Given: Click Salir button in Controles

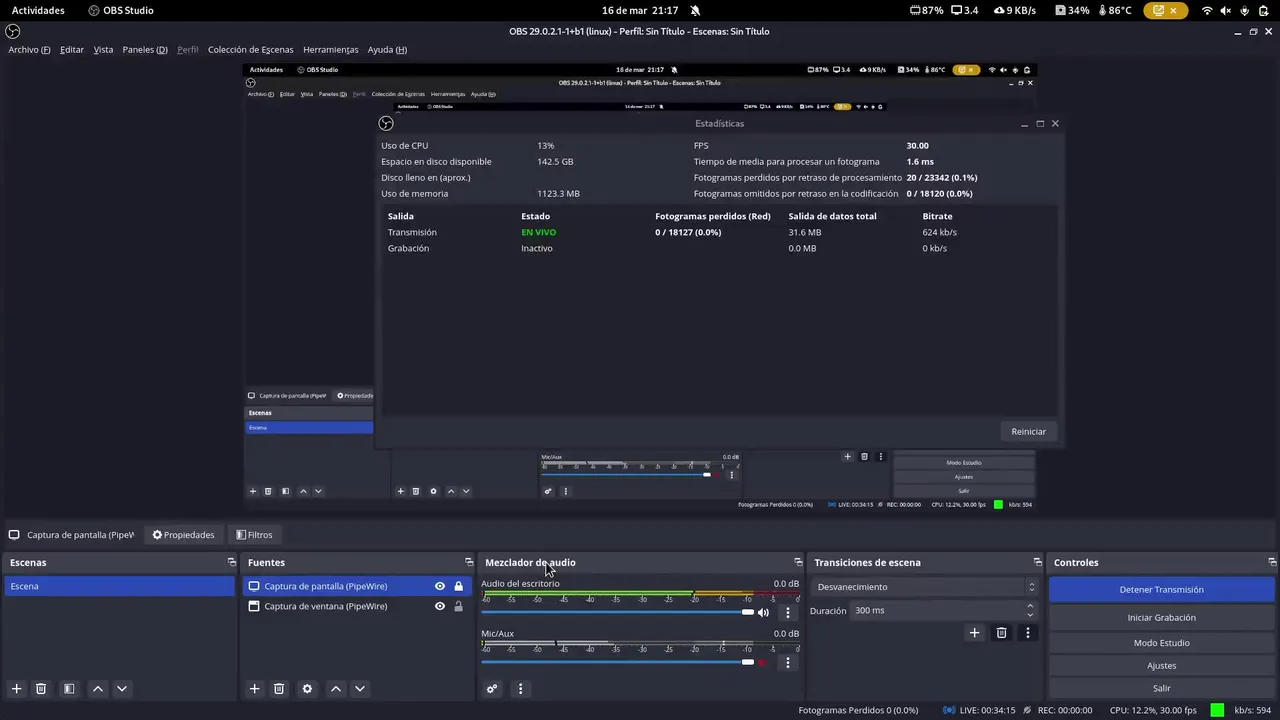Looking at the screenshot, I should pos(1161,688).
